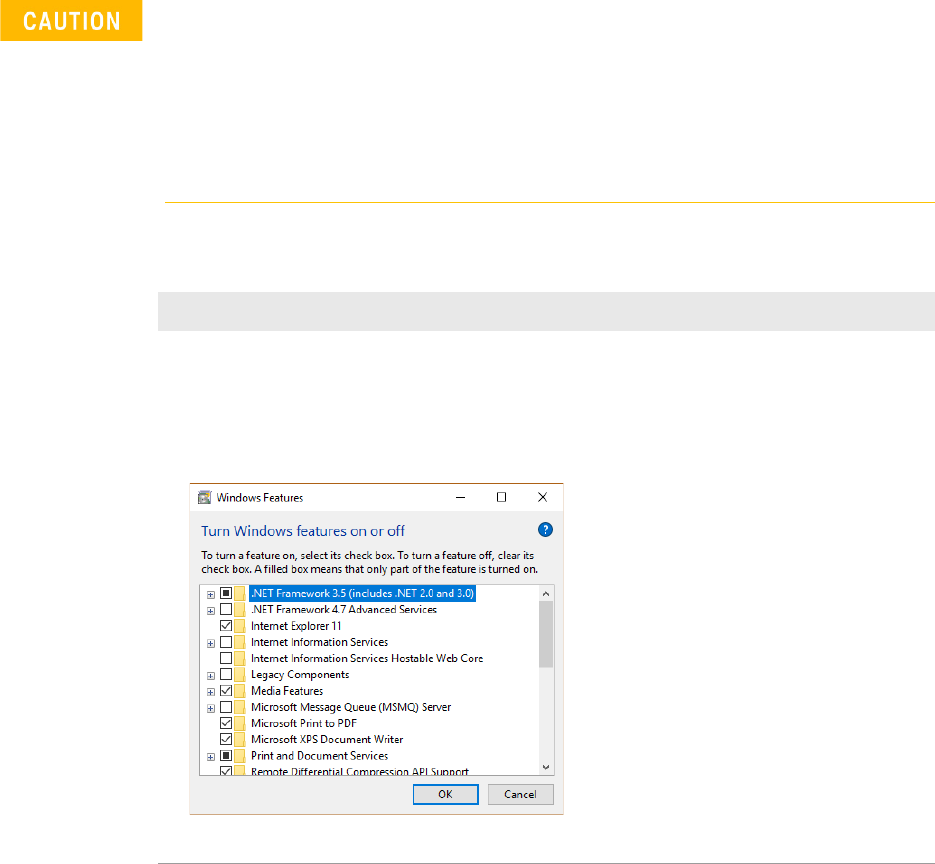Select the Legacy Components label
This screenshot has width=935, height=864.
300,674
